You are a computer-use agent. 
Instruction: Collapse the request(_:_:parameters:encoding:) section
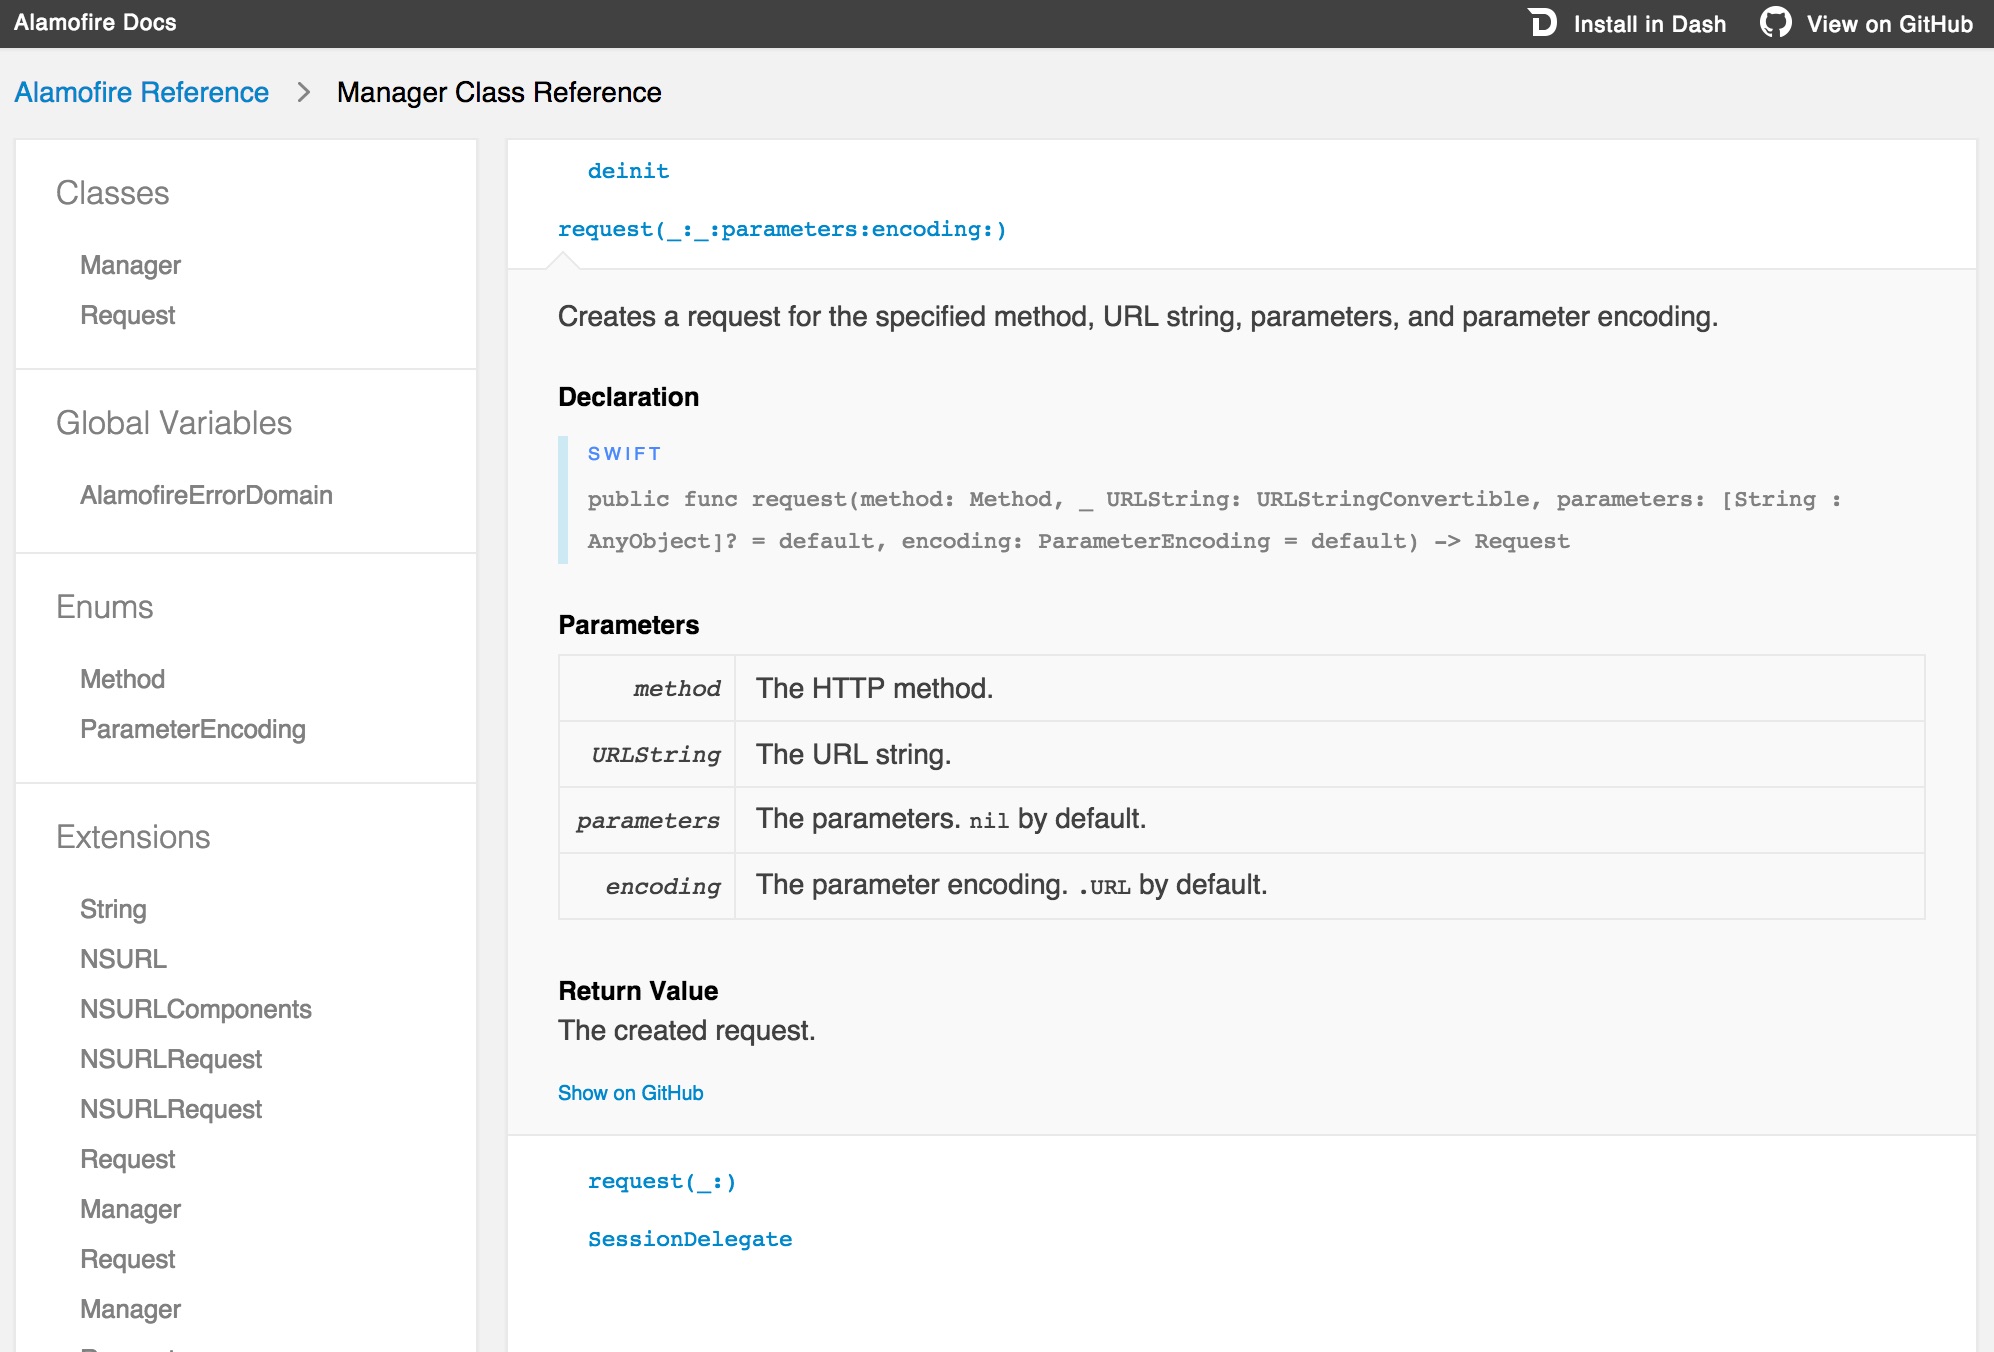[781, 229]
